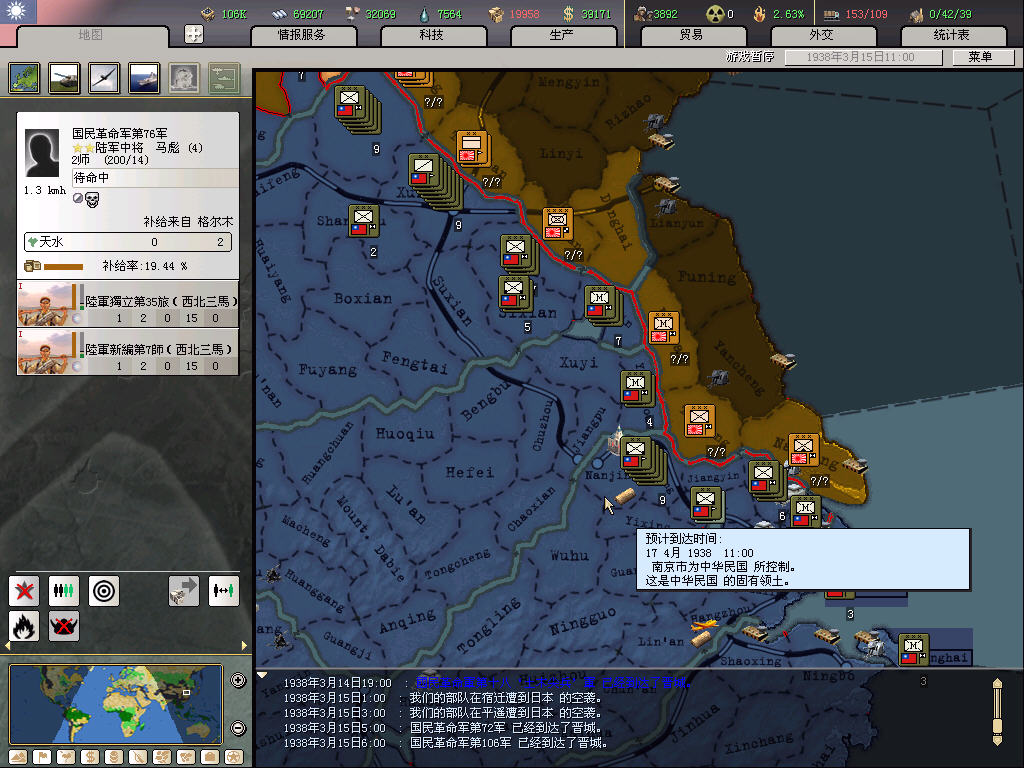The image size is (1024, 768).
Task: Click the two-soldiers swap arrow icon
Action: click(224, 590)
